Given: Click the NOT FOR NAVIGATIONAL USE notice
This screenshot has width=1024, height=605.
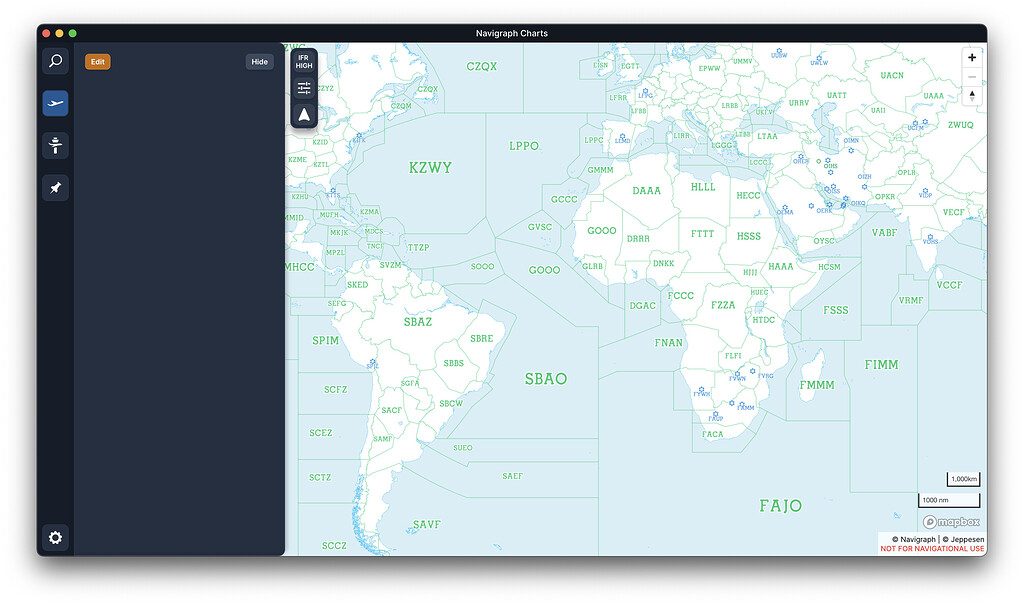Looking at the screenshot, I should [x=932, y=548].
